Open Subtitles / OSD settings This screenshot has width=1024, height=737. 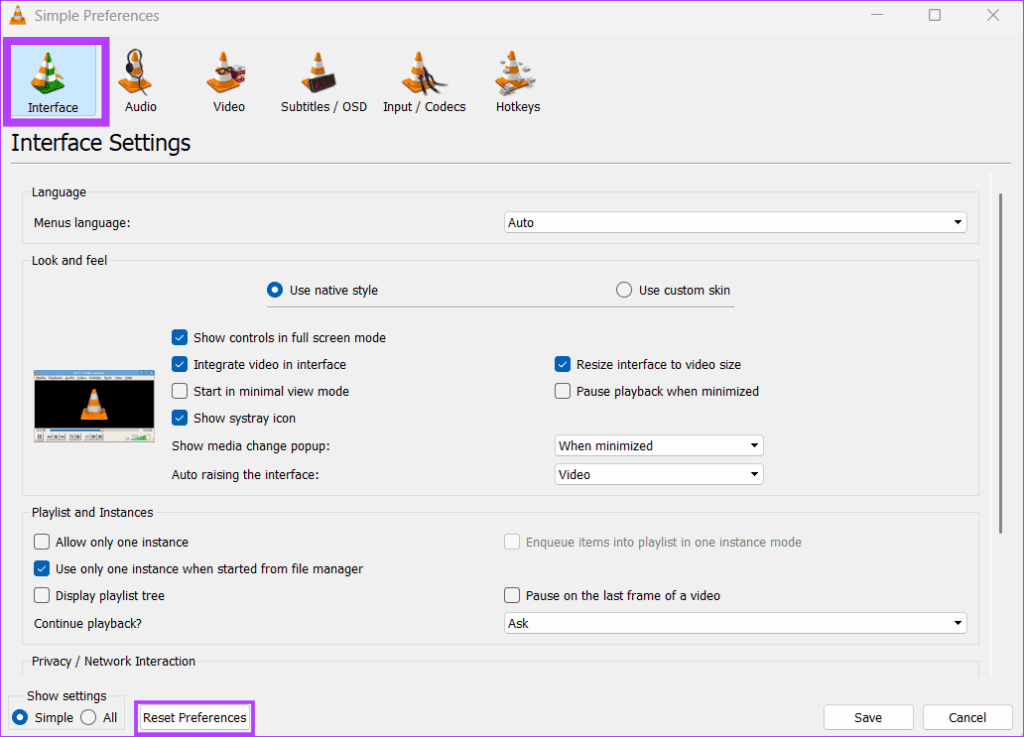[x=323, y=80]
